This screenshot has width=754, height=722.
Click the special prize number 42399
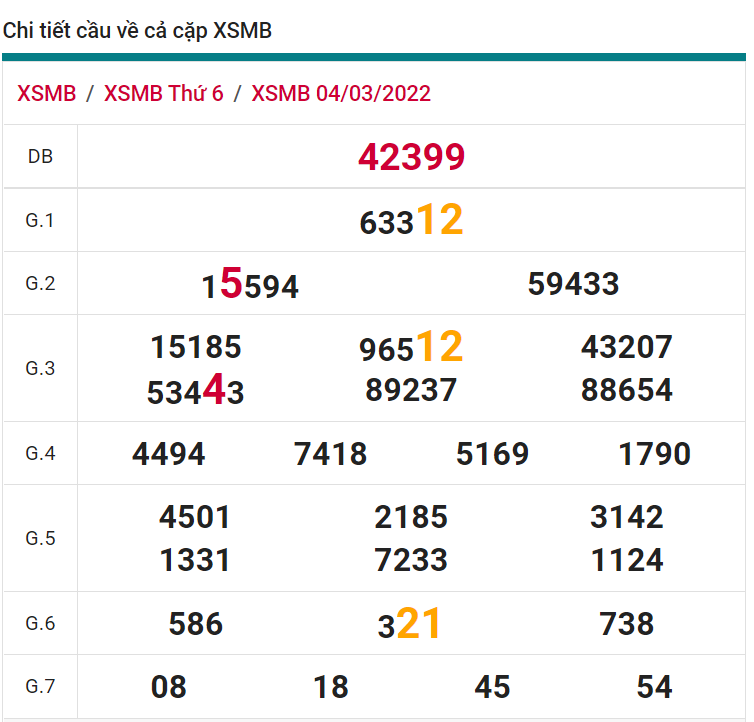(x=411, y=157)
